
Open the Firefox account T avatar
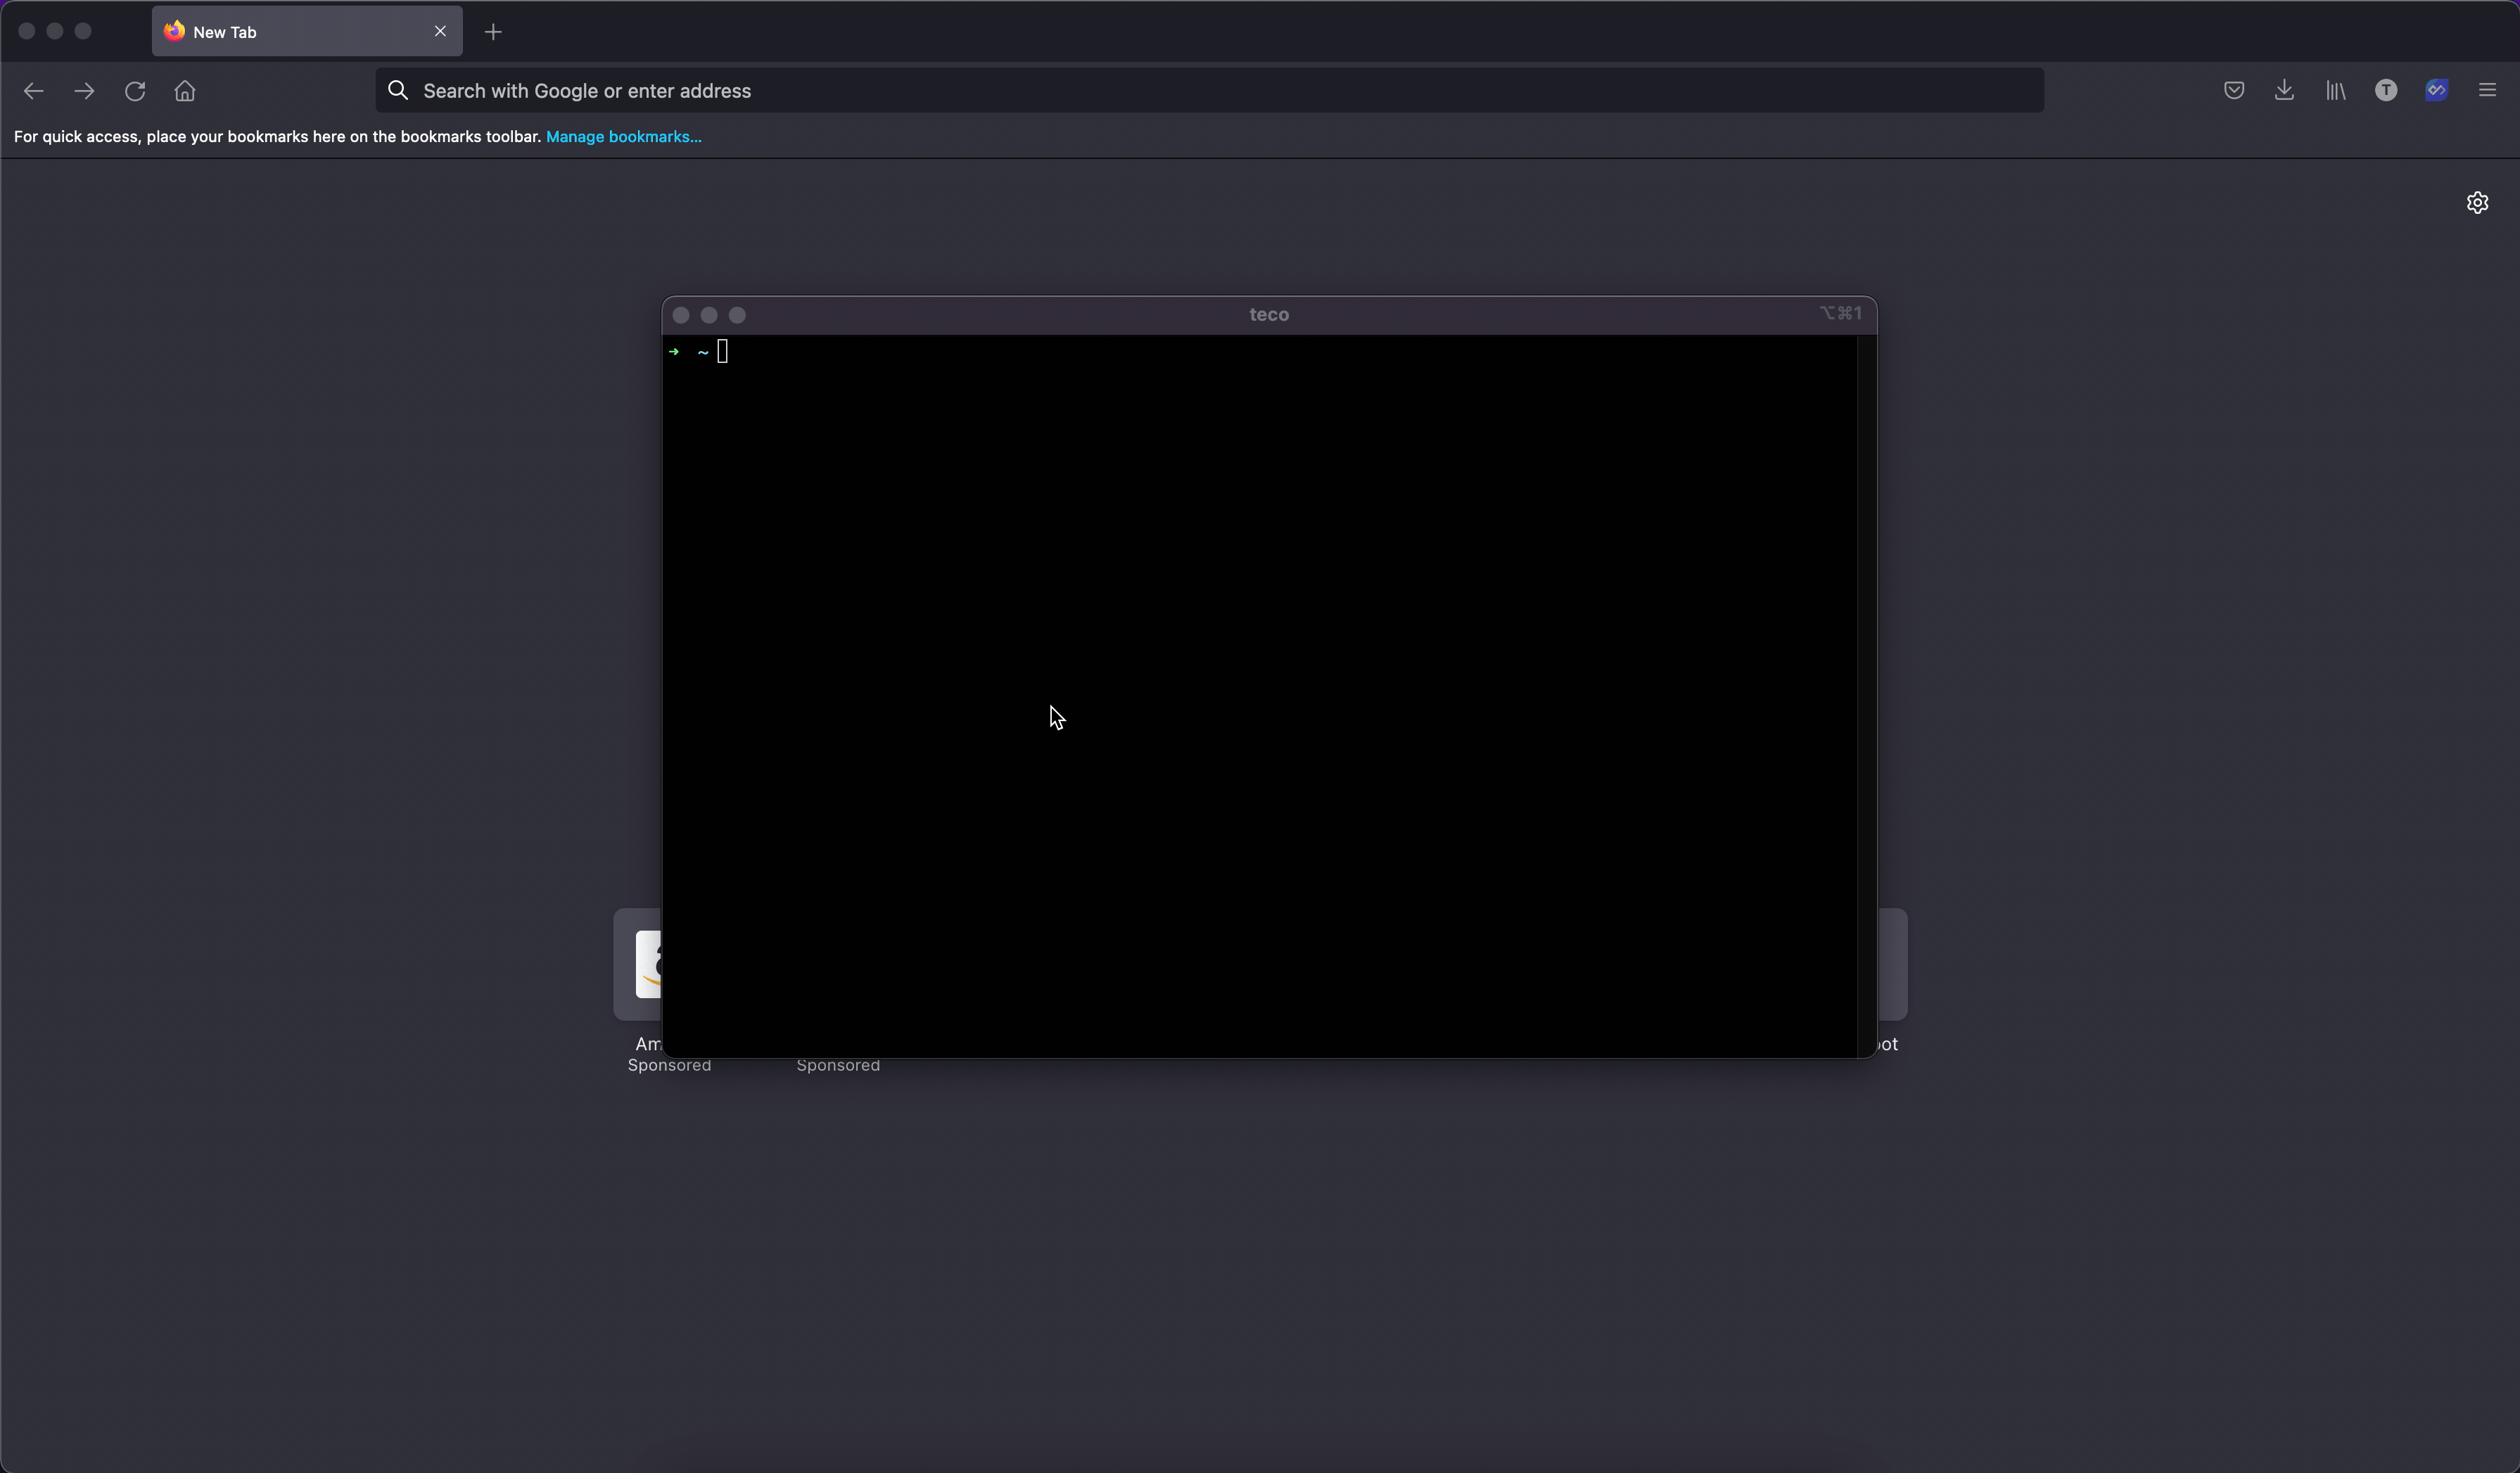tap(2386, 91)
